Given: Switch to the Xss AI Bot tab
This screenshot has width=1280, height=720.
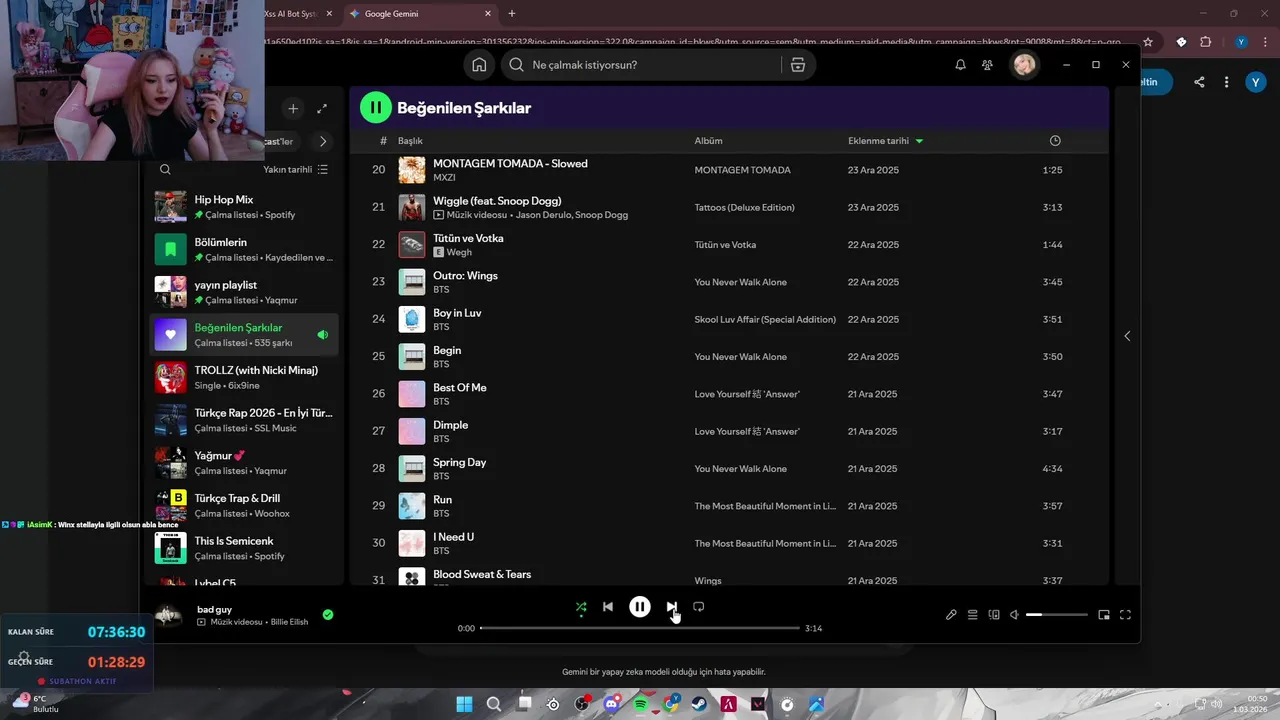Looking at the screenshot, I should point(298,14).
